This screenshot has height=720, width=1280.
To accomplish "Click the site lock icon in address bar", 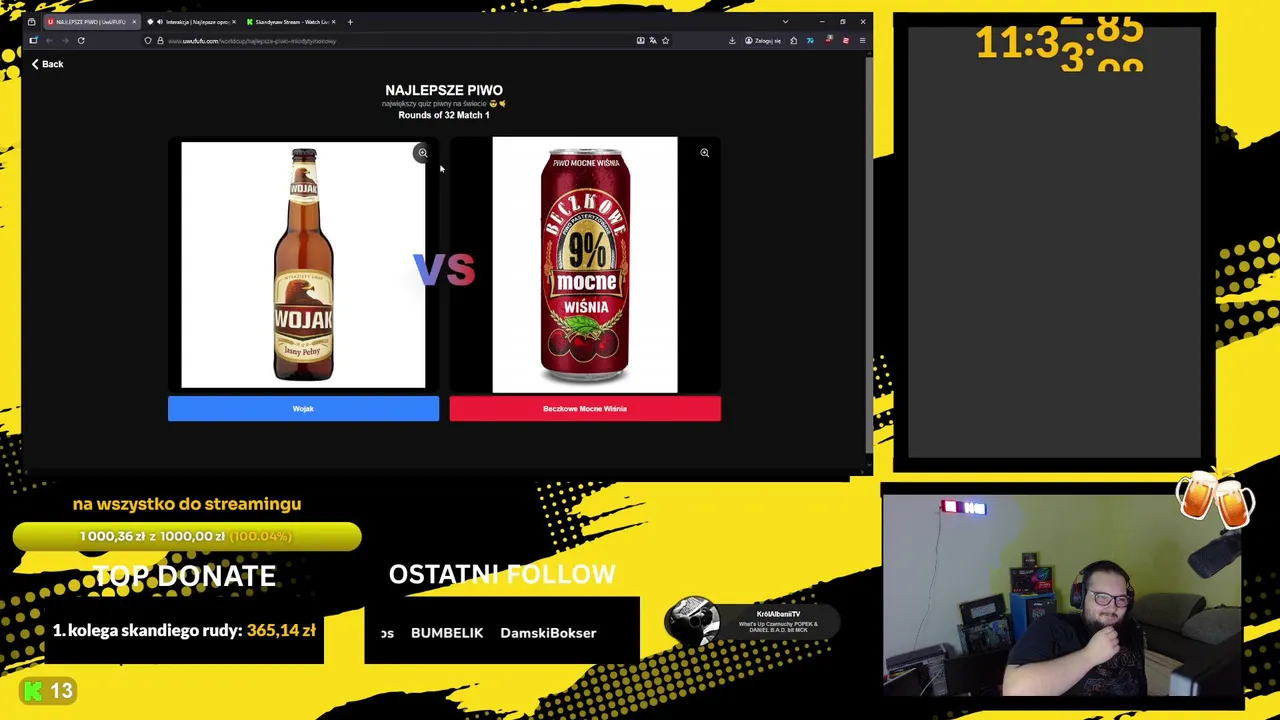I will [160, 41].
